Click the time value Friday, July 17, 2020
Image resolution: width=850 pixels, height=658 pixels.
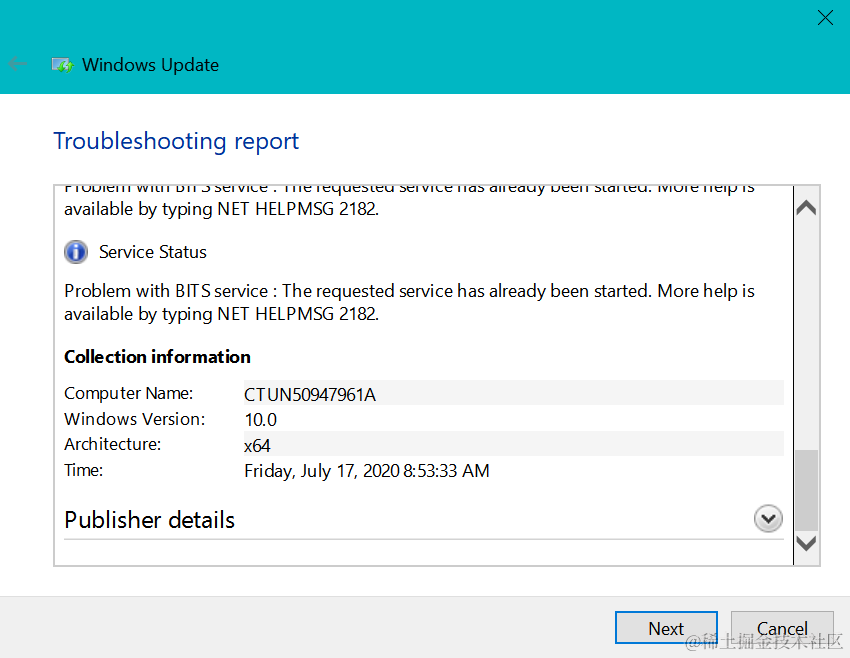tap(366, 470)
